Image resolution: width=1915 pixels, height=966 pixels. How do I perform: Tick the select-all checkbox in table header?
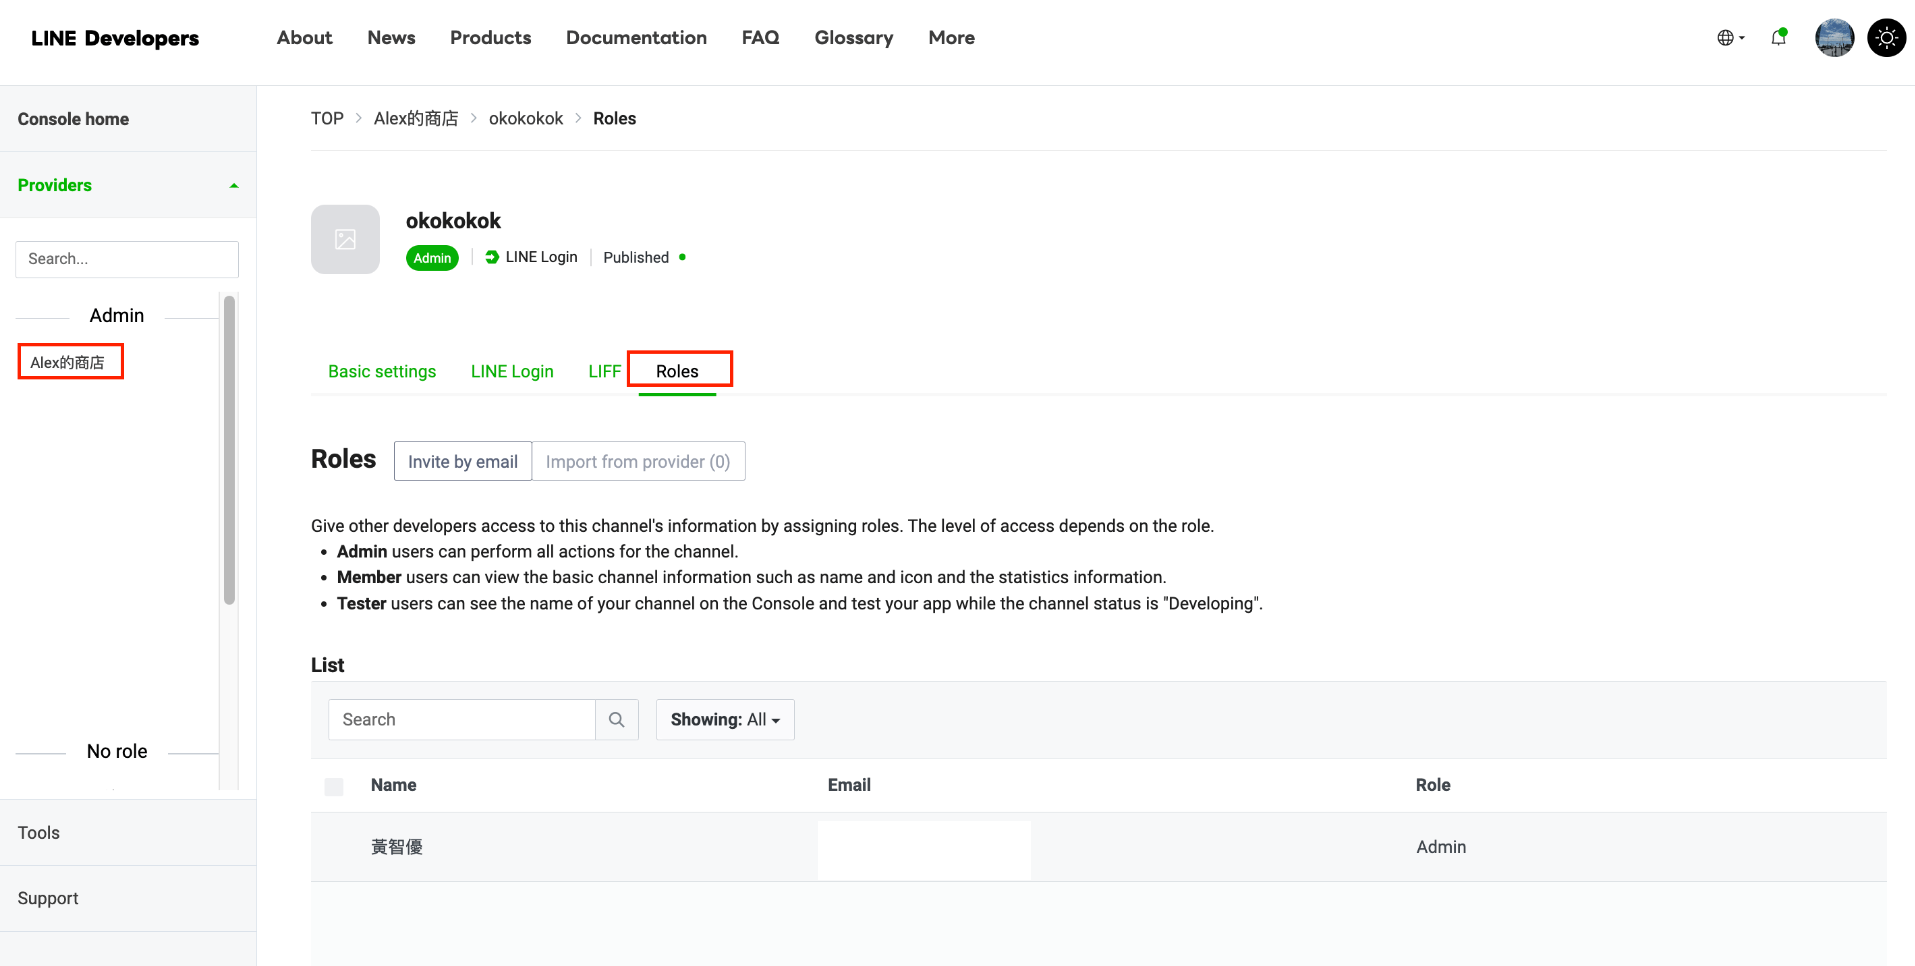pyautogui.click(x=334, y=787)
